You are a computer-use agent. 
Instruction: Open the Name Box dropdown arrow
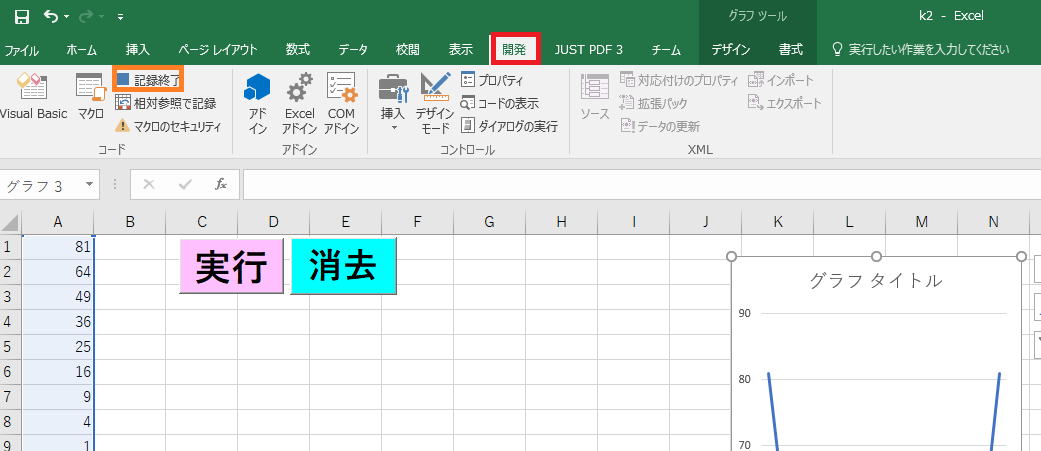(x=89, y=185)
